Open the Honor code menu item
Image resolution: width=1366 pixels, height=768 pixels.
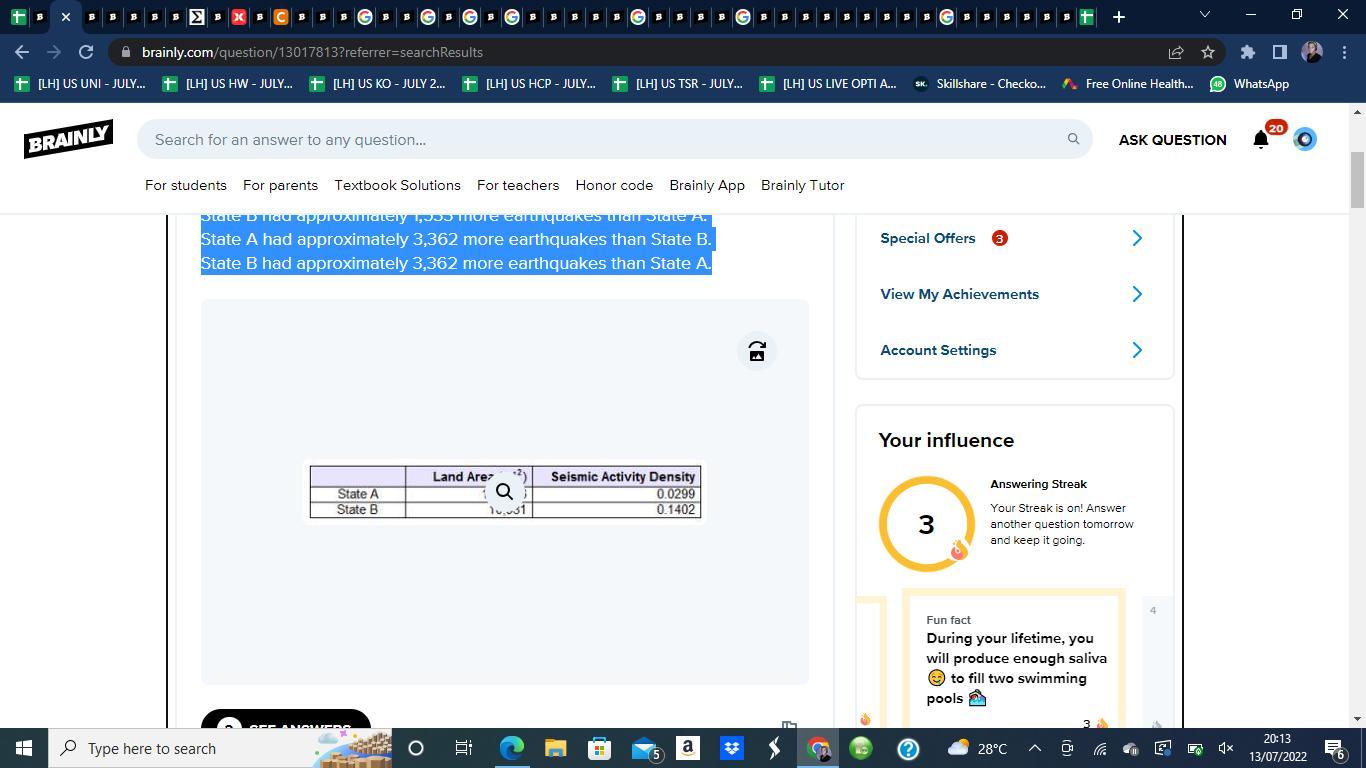[614, 185]
